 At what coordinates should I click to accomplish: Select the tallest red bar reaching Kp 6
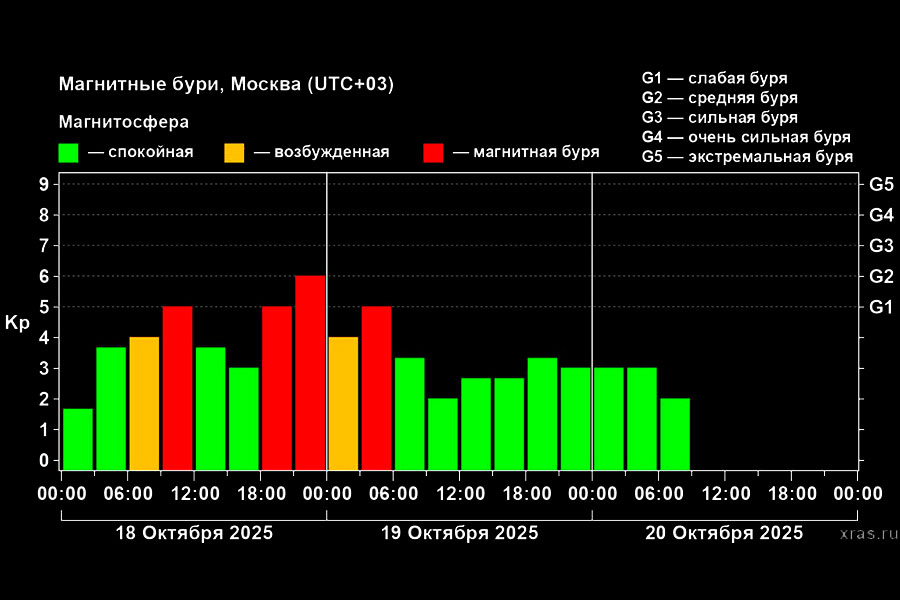click(310, 372)
